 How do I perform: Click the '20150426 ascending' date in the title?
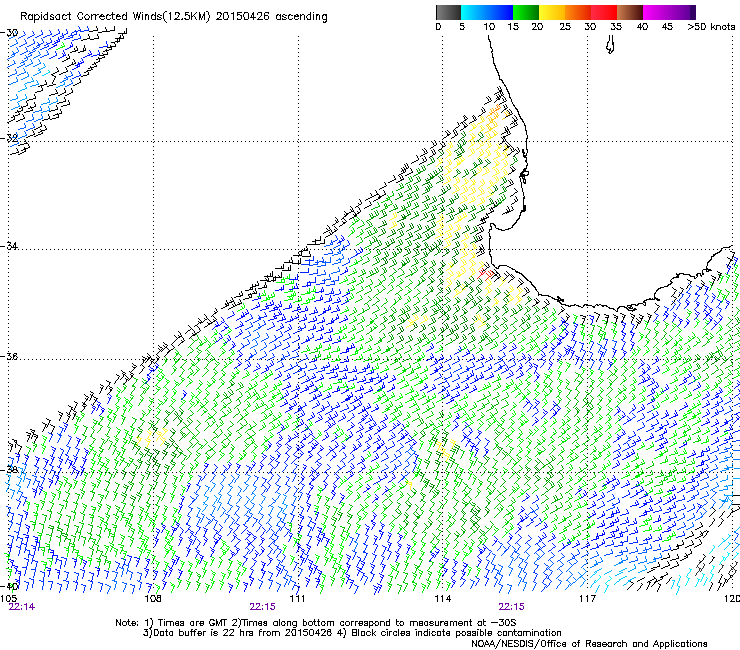(271, 17)
